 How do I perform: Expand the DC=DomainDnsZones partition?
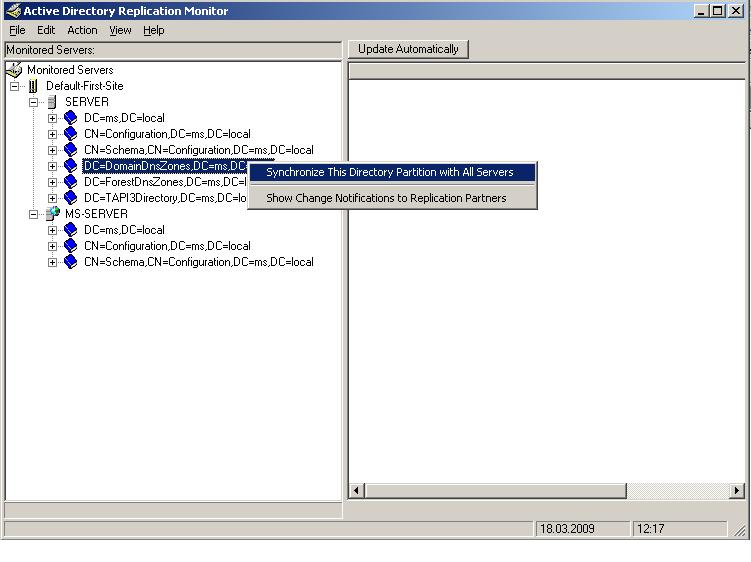click(x=52, y=166)
